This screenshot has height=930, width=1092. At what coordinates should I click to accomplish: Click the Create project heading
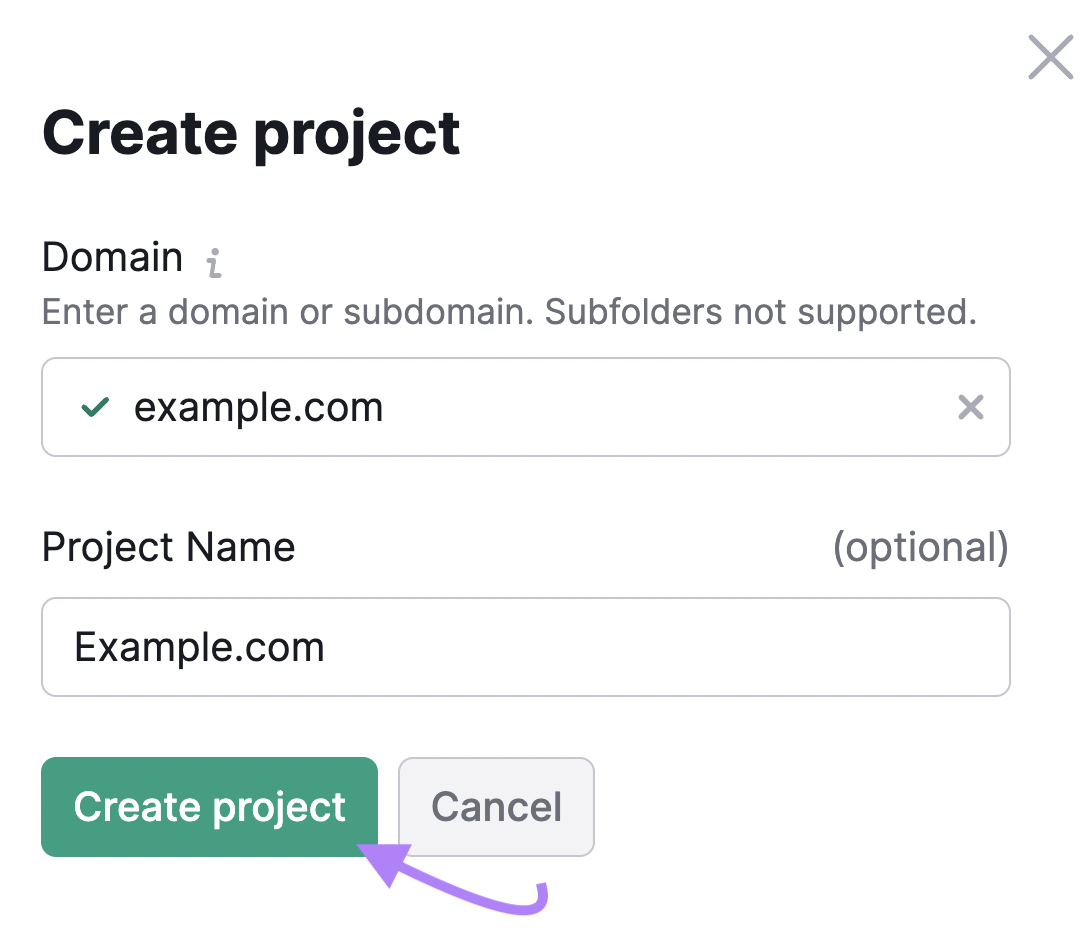[250, 132]
